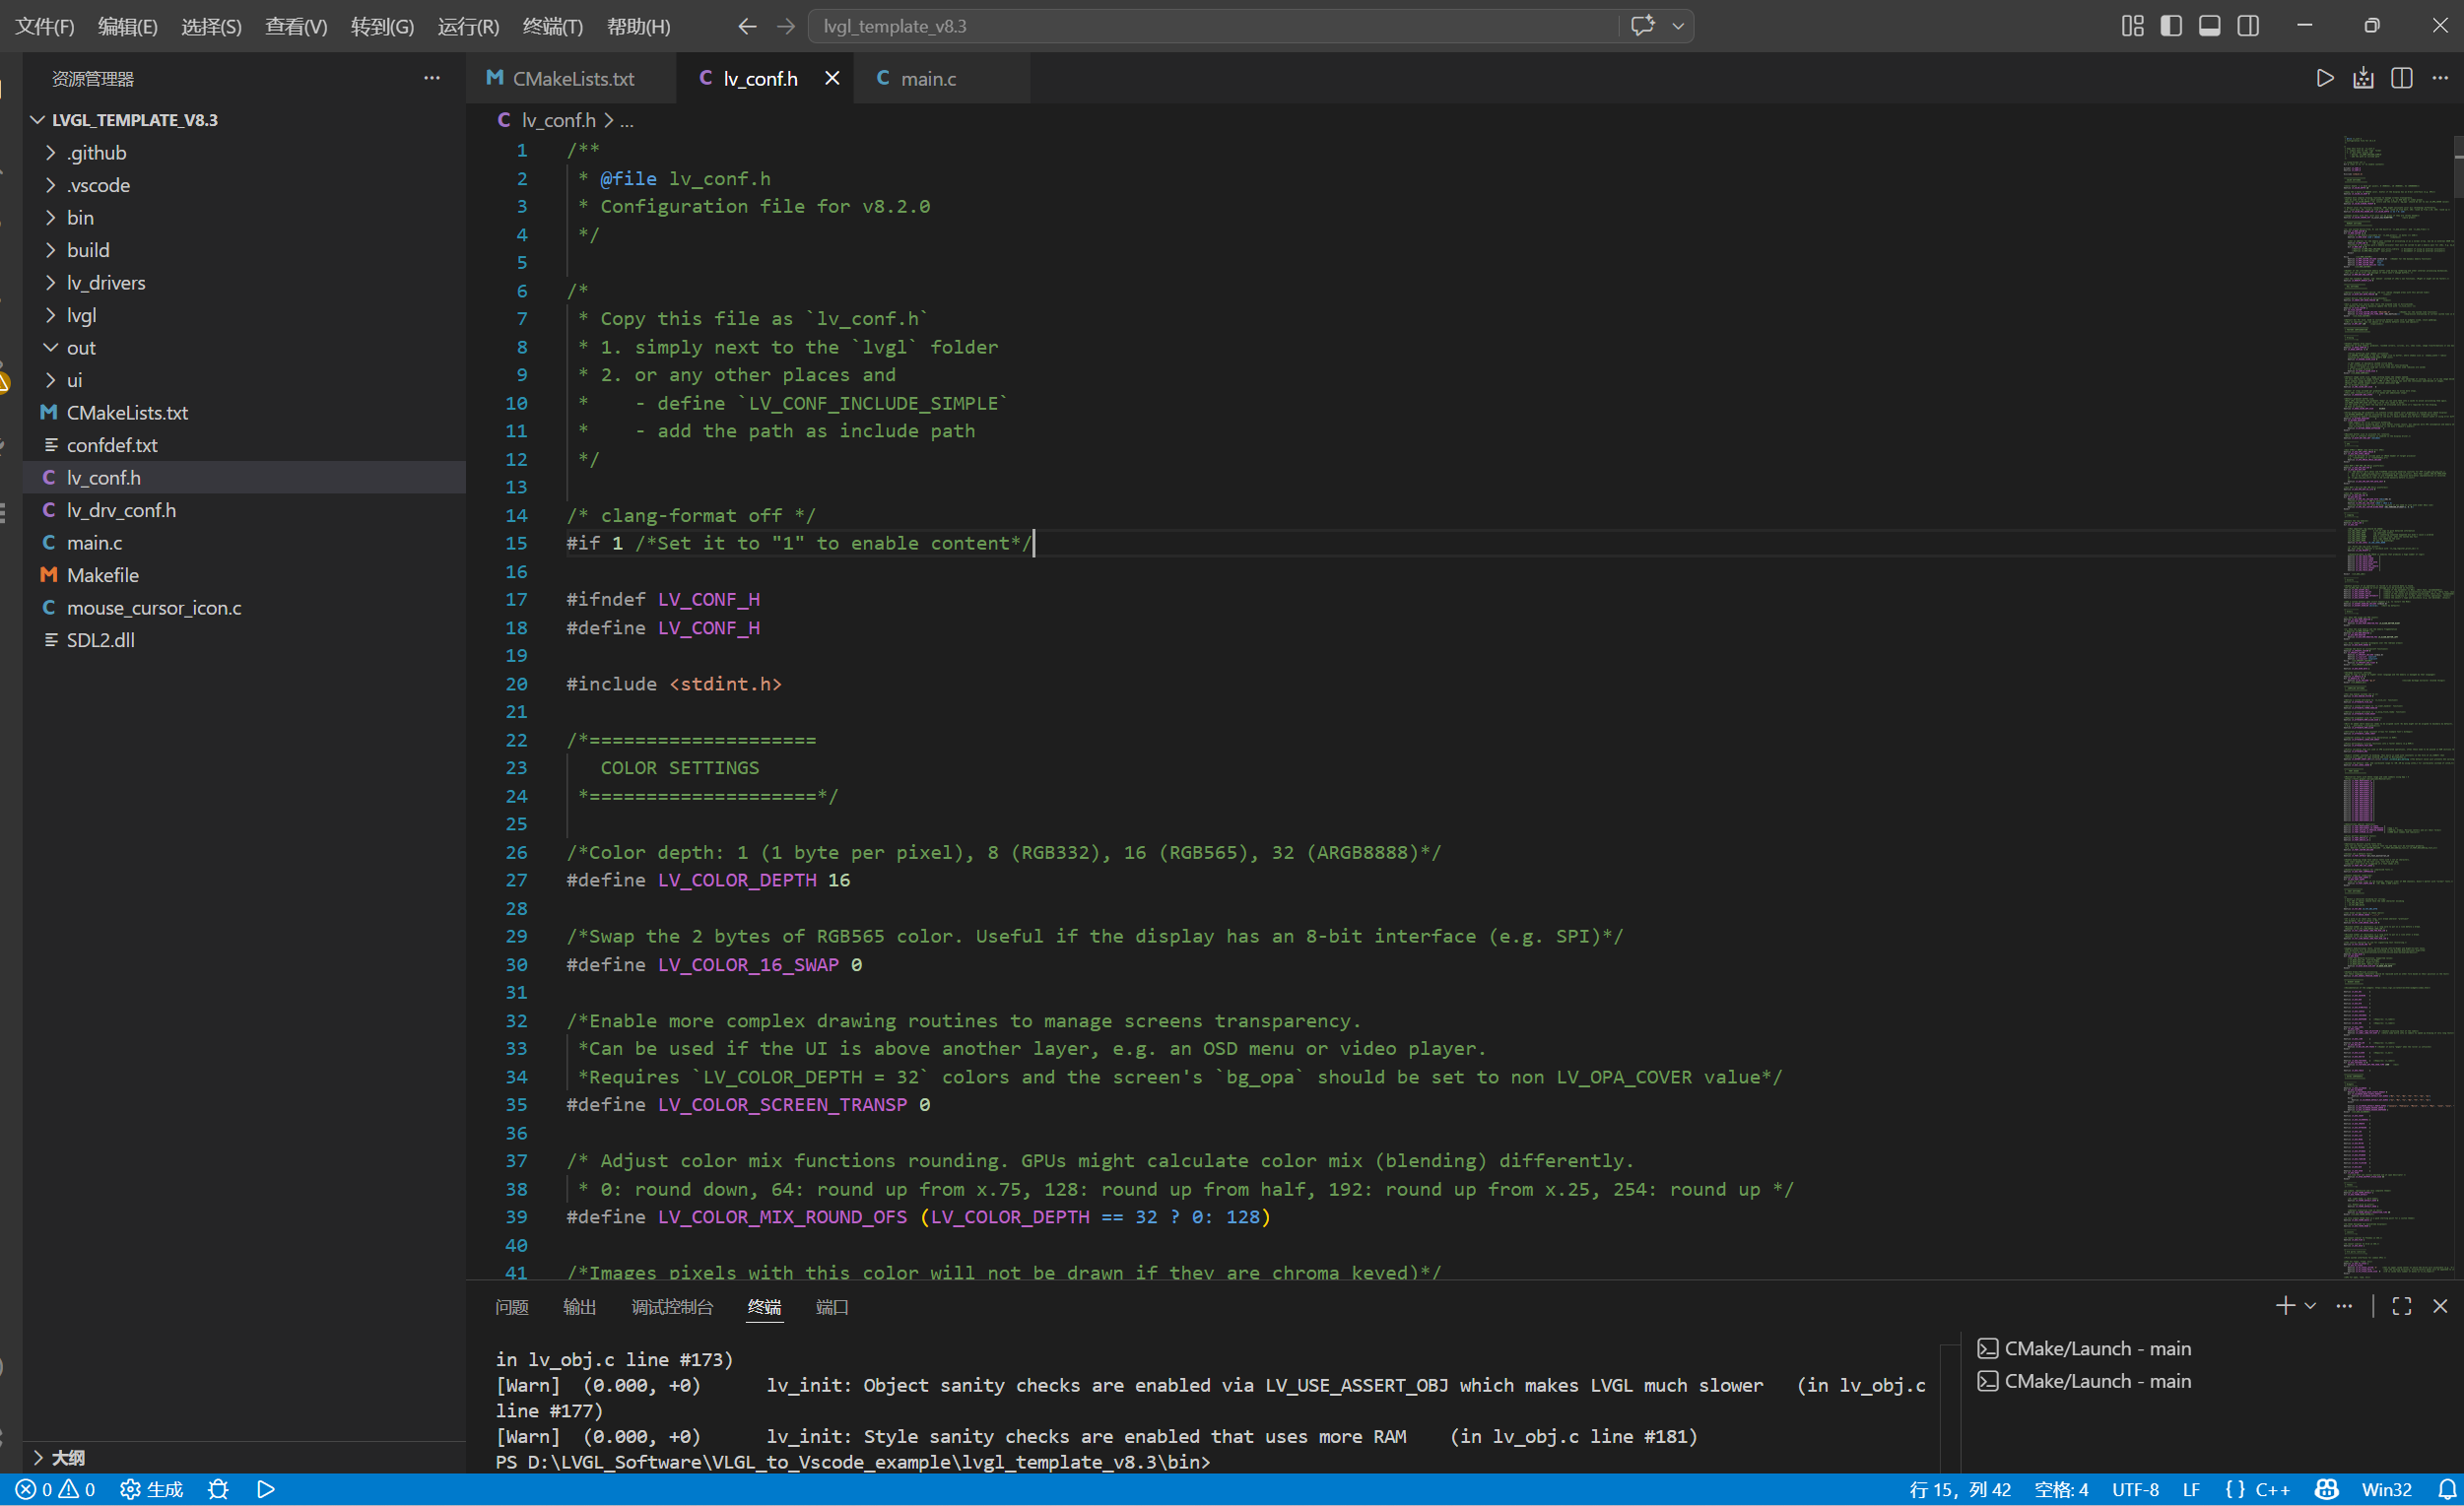2464x1506 pixels.
Task: Expand the build folder
Action: [x=244, y=250]
